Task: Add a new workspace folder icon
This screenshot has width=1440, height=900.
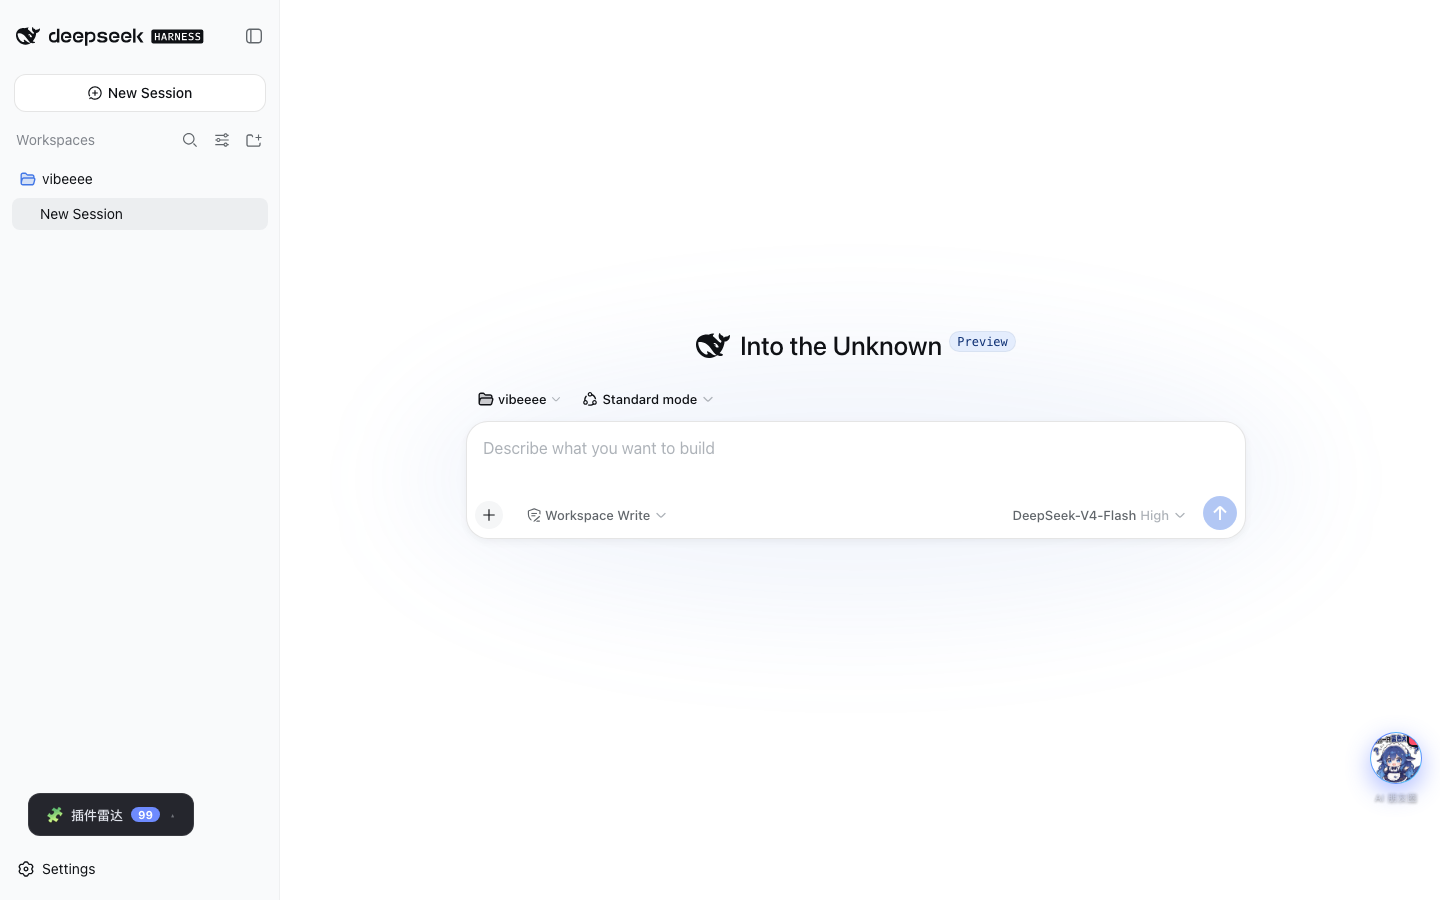Action: click(x=254, y=140)
